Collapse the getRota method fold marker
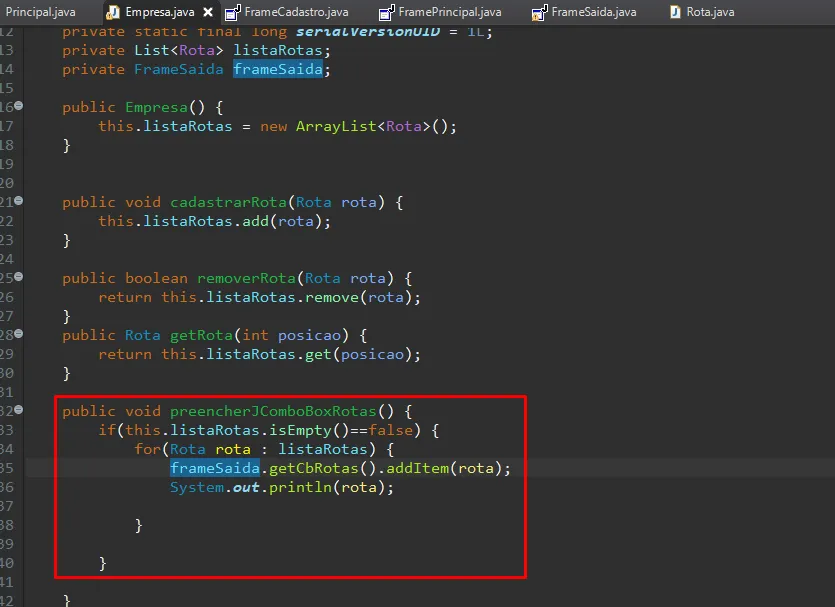This screenshot has height=607, width=835. coord(19,334)
